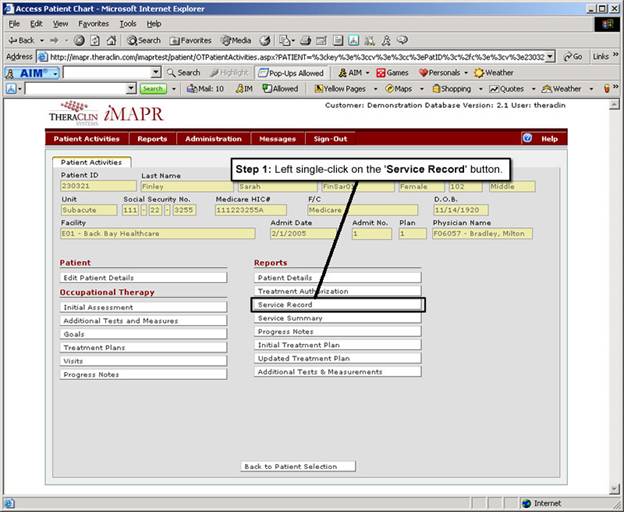Viewport: 624px width, 512px height.
Task: Open the Reports navigation dropdown
Action: pos(152,139)
